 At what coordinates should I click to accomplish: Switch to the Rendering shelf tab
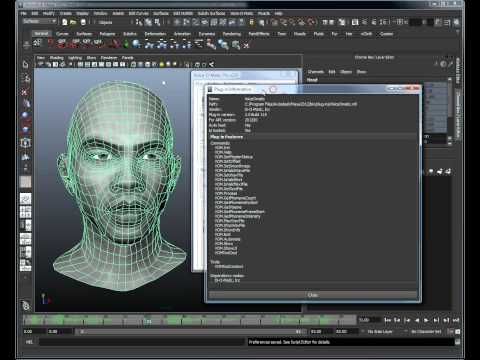pyautogui.click(x=232, y=34)
